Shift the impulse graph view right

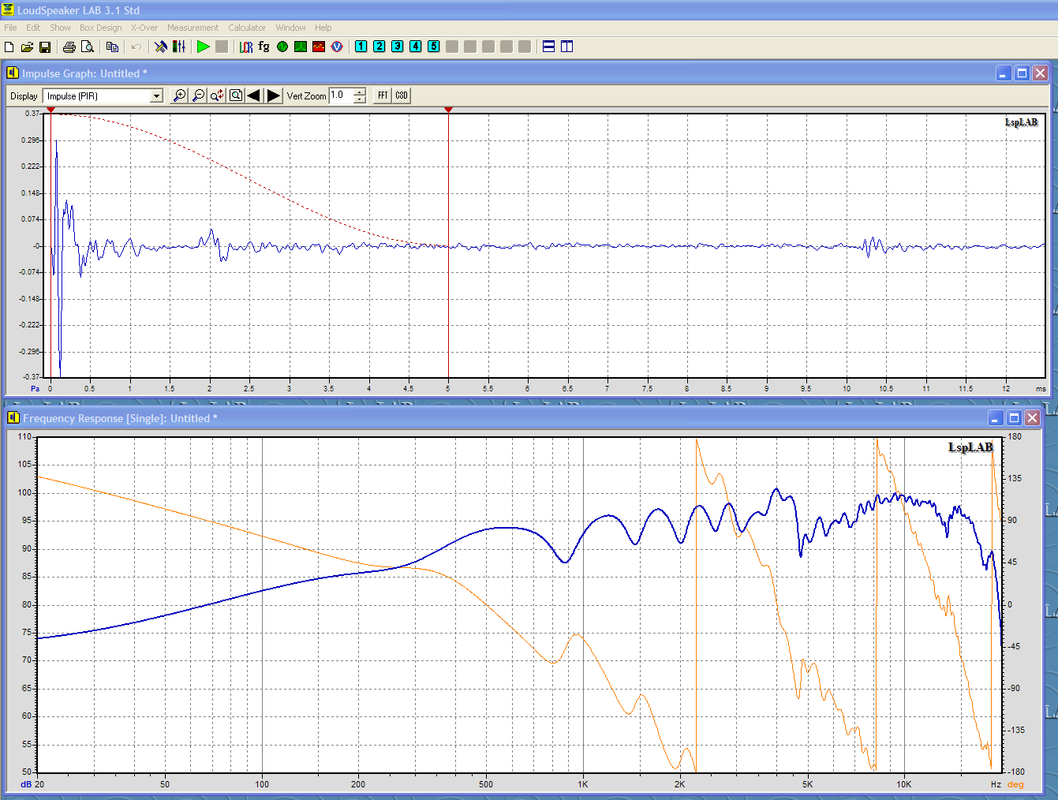(273, 96)
